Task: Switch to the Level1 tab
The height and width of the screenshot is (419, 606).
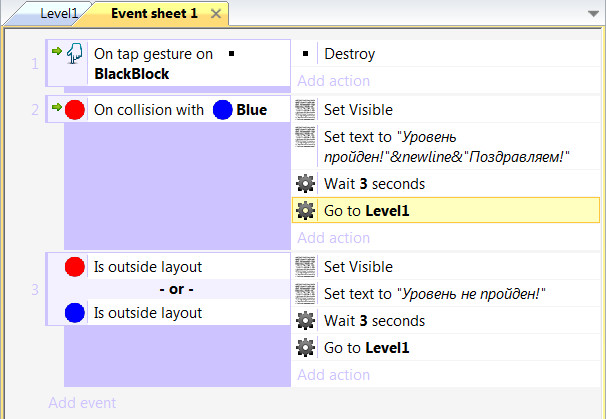Action: [58, 14]
